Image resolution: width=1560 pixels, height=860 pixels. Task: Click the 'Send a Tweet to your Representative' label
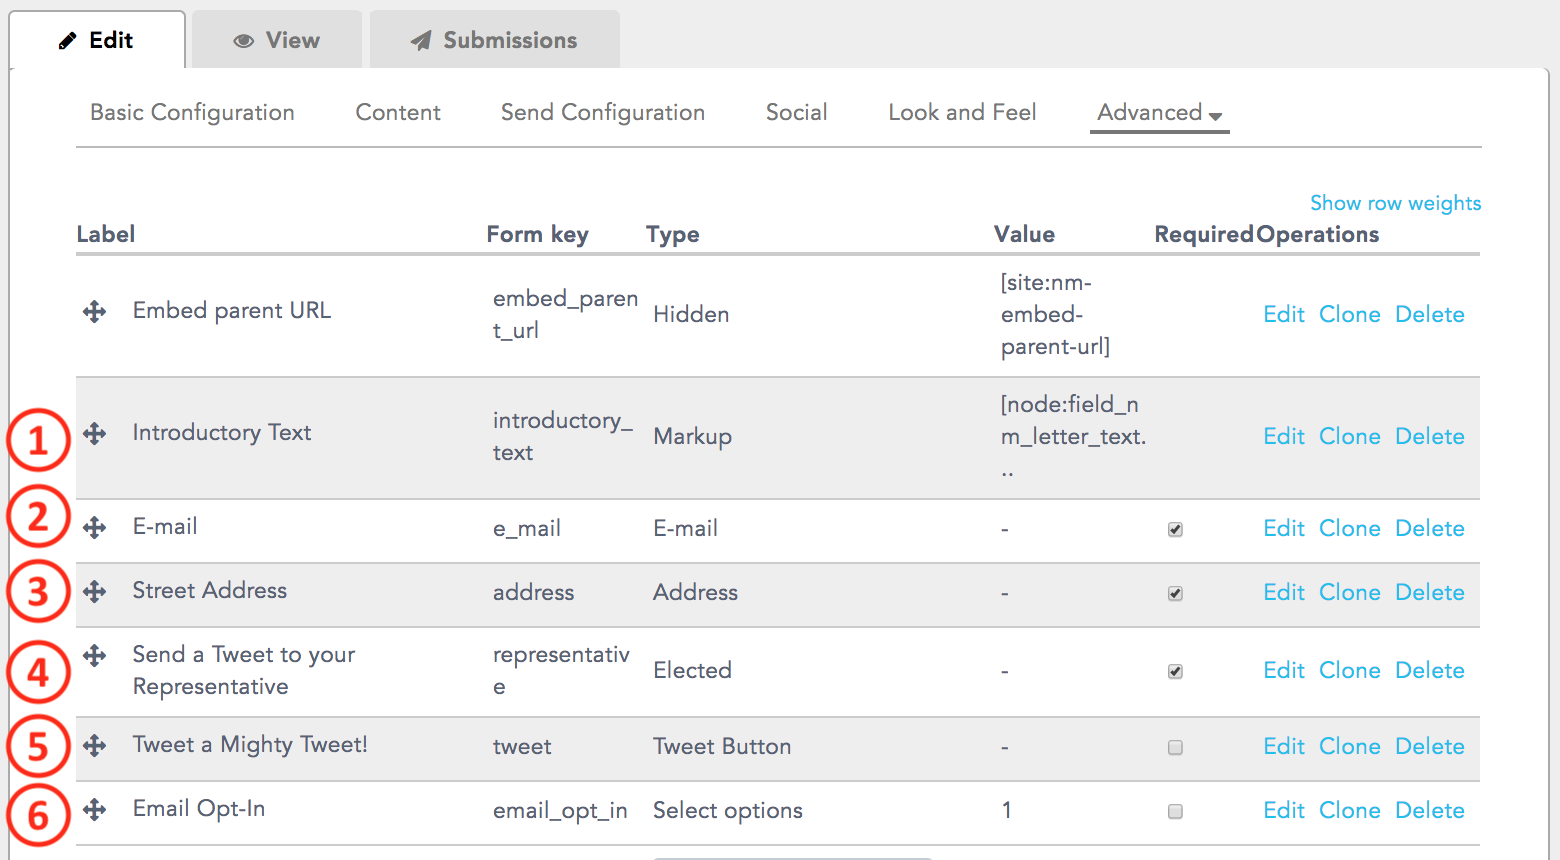coord(244,670)
